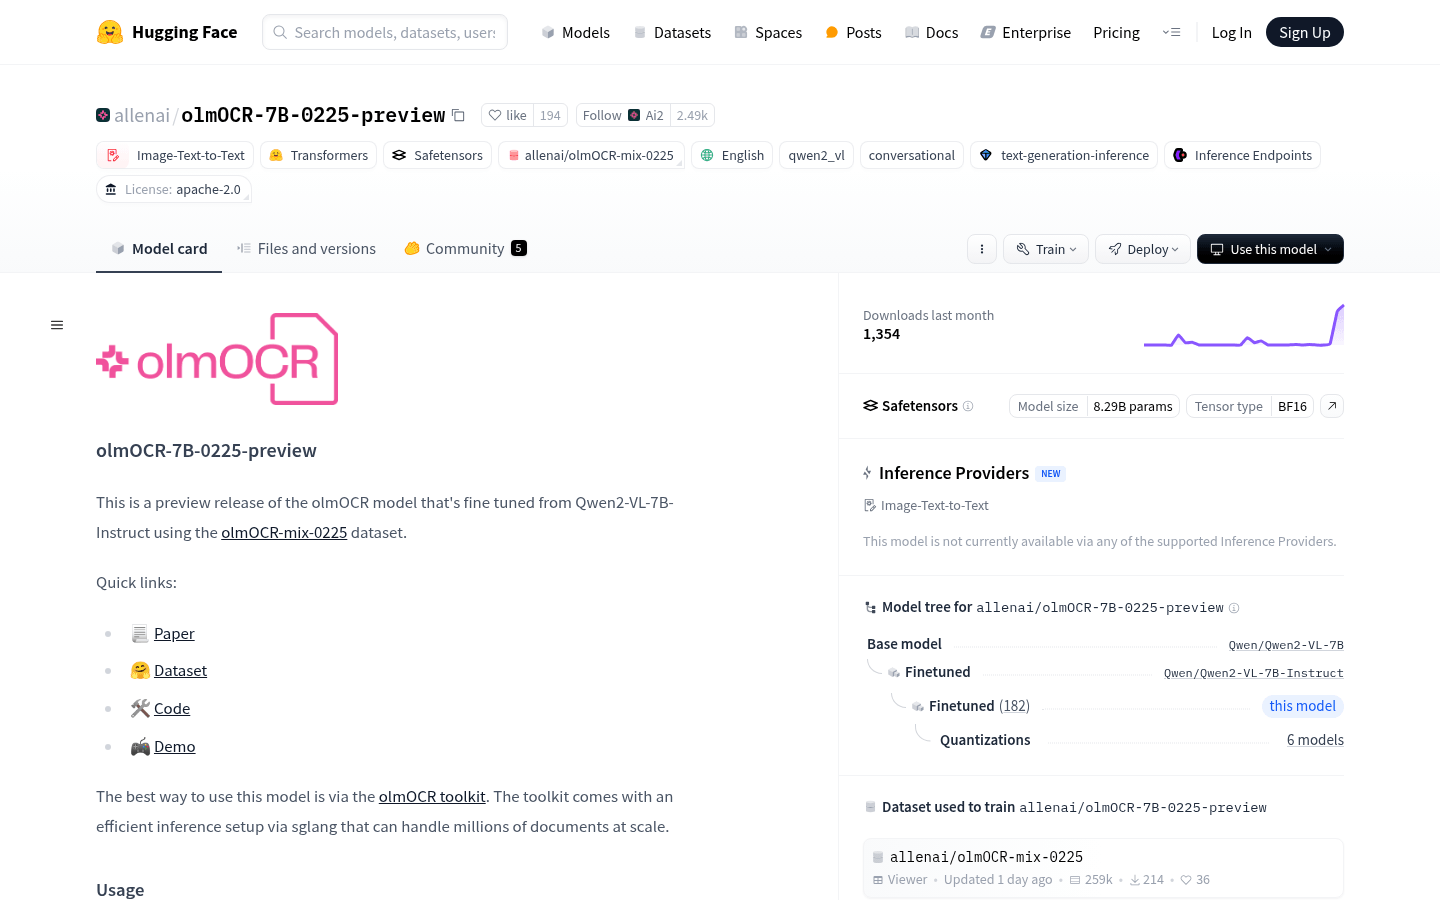Click the Safetensors info icon
Viewport: 1440px width, 900px height.
click(968, 406)
